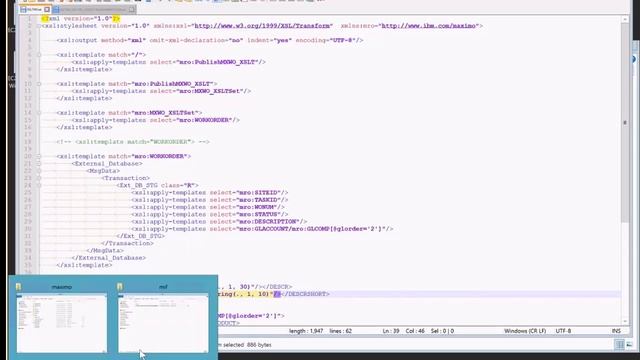This screenshot has height=360, width=640.
Task: Click the http://www.ibm.com/maximo URL
Action: click(x=429, y=26)
